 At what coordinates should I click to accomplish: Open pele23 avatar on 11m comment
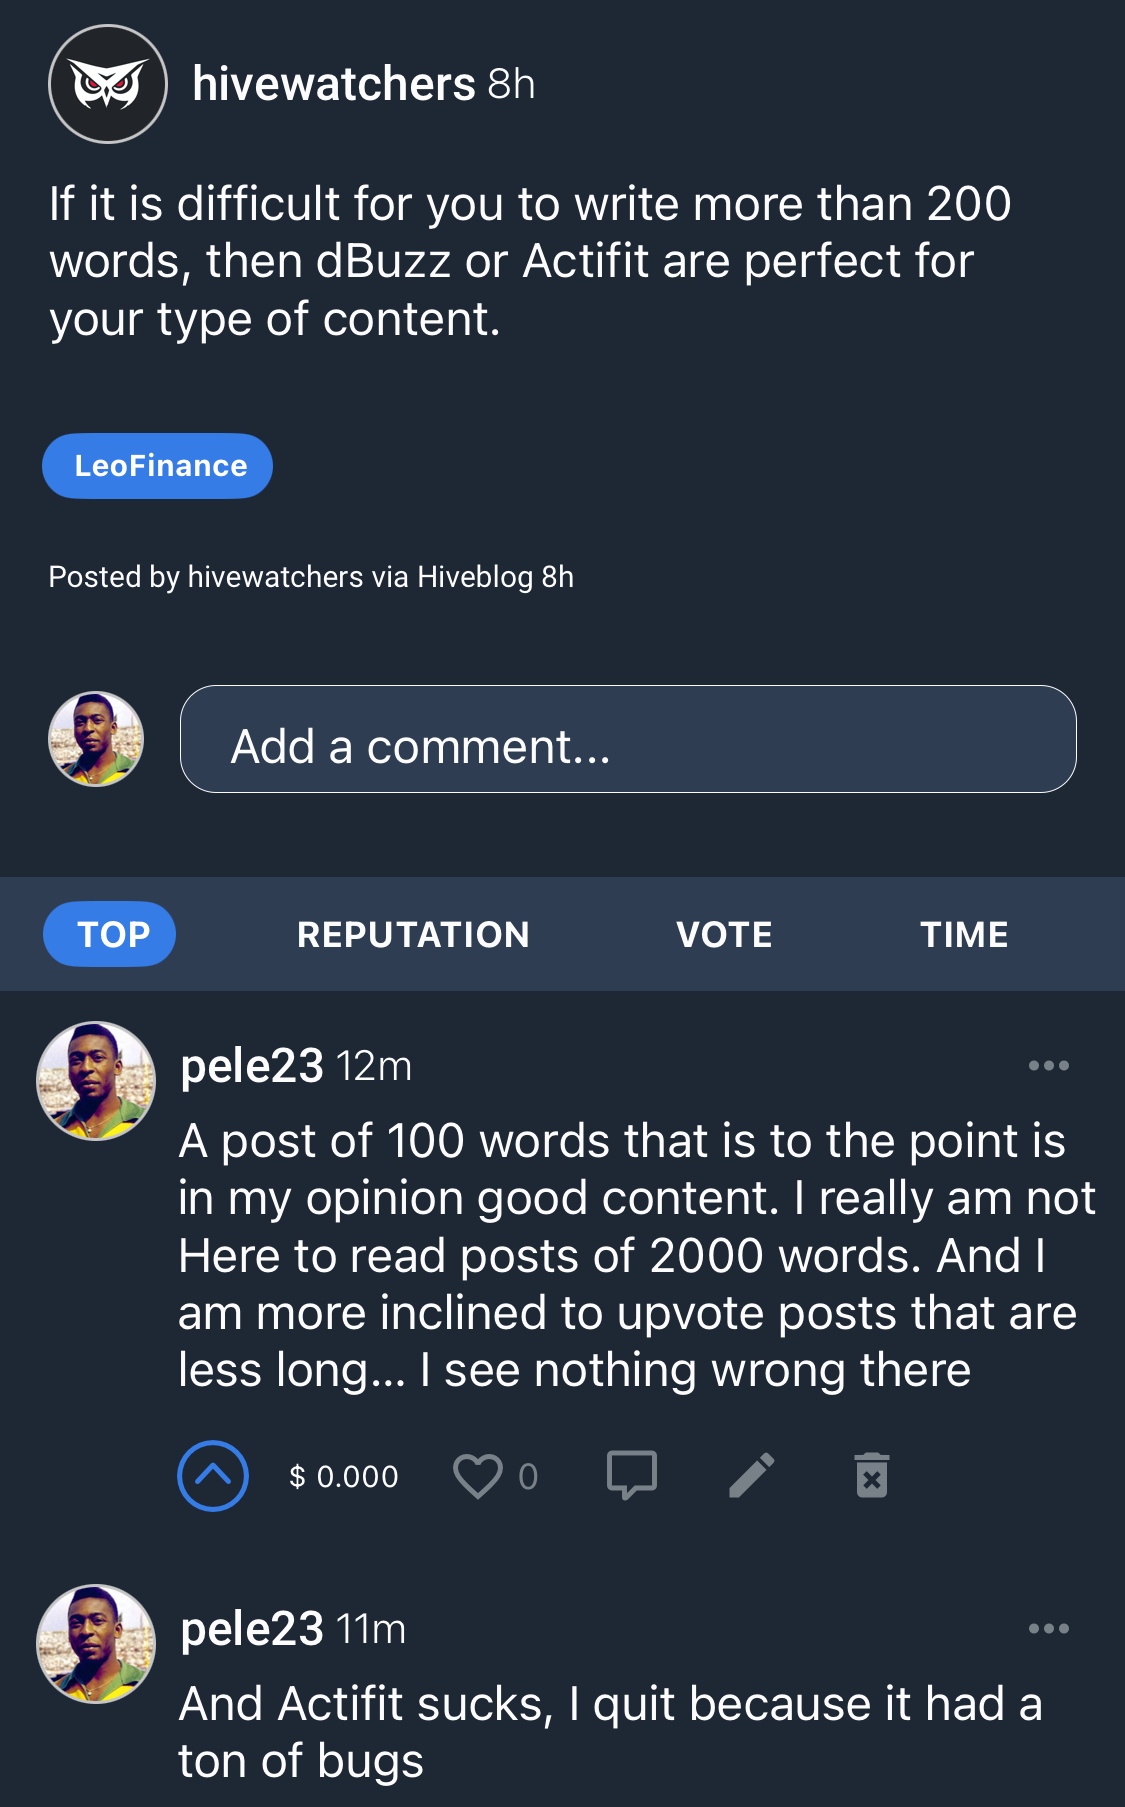tap(96, 1644)
